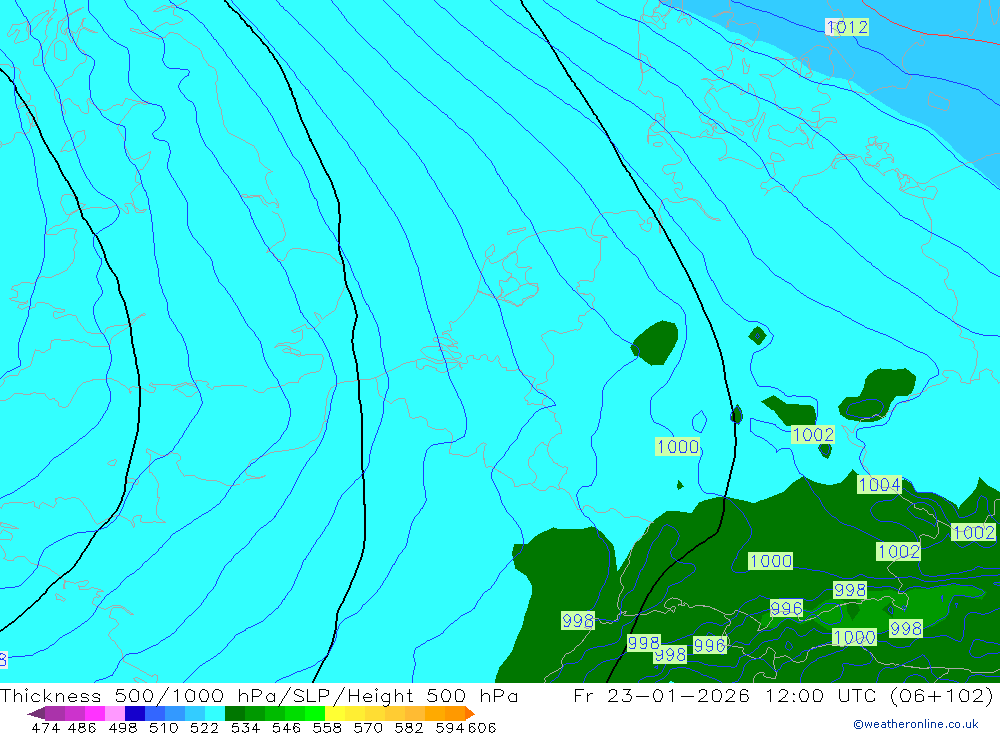Select the dark blue legend swatch
This screenshot has height=733, width=1000.
[135, 713]
